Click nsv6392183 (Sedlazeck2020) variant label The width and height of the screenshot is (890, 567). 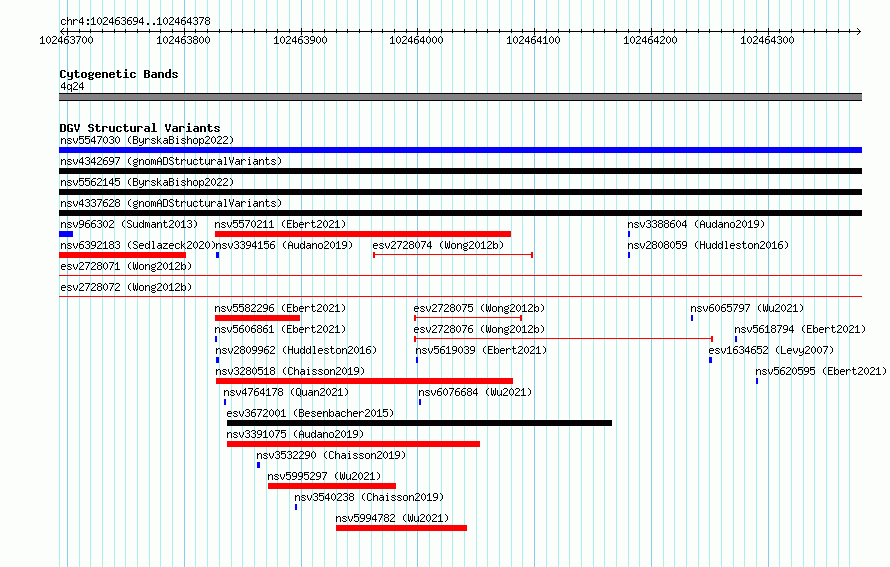[x=137, y=245]
